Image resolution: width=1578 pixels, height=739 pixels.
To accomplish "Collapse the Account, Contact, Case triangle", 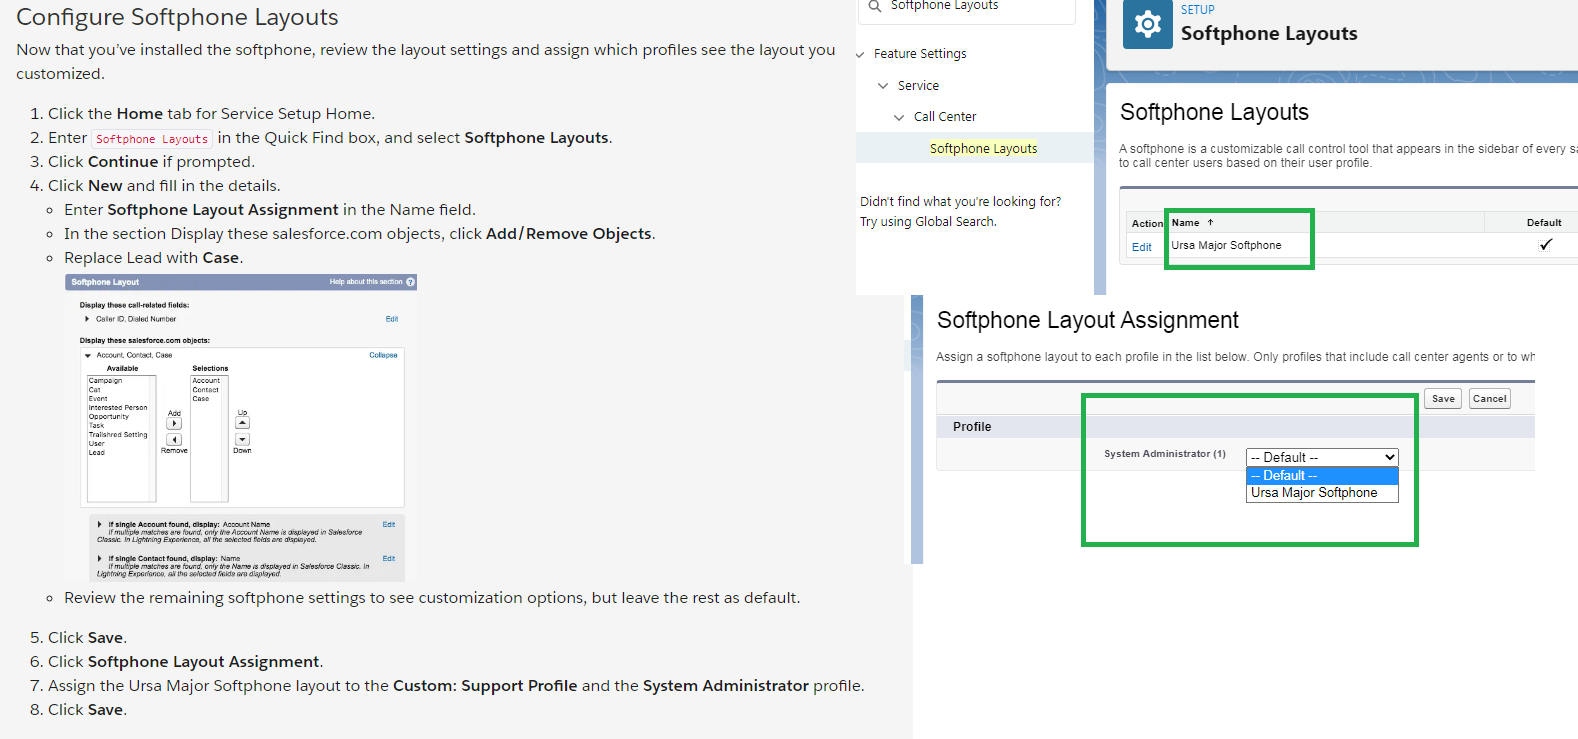I will [x=88, y=355].
